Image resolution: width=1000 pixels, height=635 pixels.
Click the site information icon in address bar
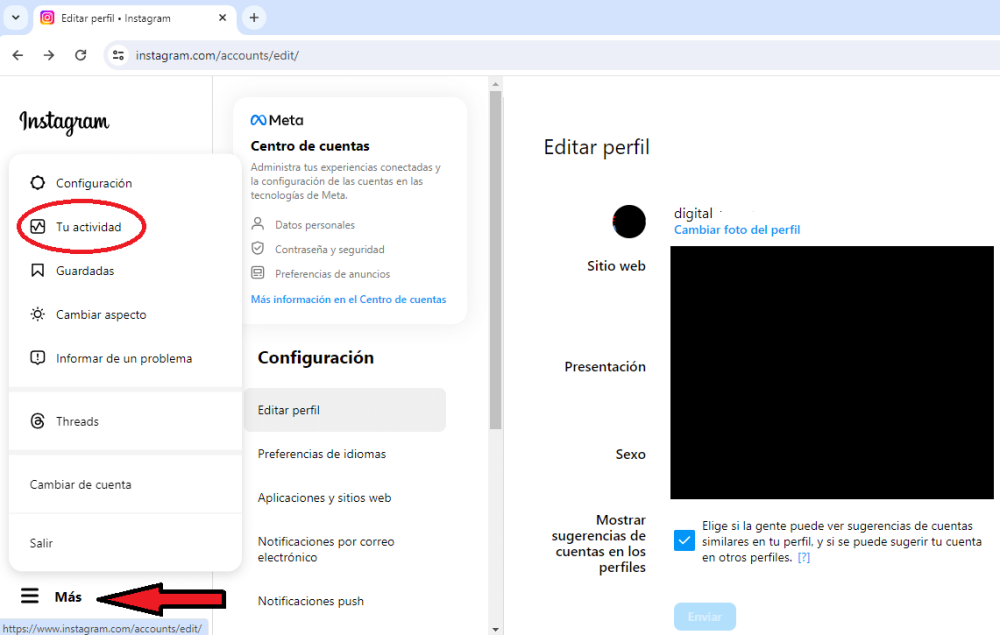[118, 55]
